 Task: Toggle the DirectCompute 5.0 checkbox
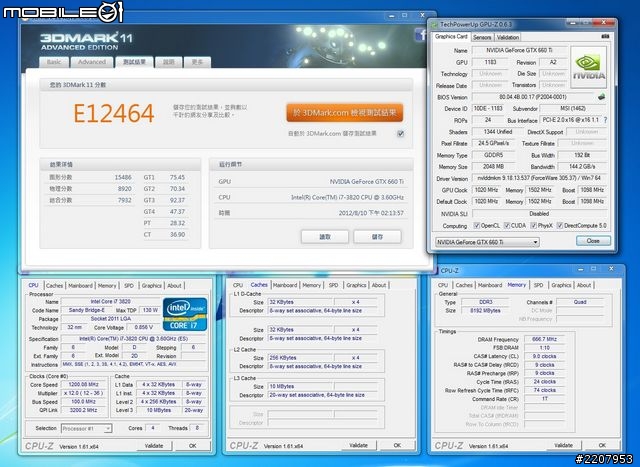click(x=560, y=225)
